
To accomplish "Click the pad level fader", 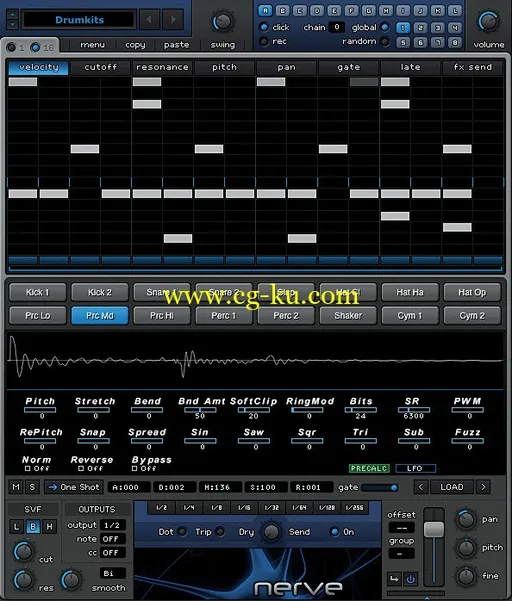I will click(434, 529).
